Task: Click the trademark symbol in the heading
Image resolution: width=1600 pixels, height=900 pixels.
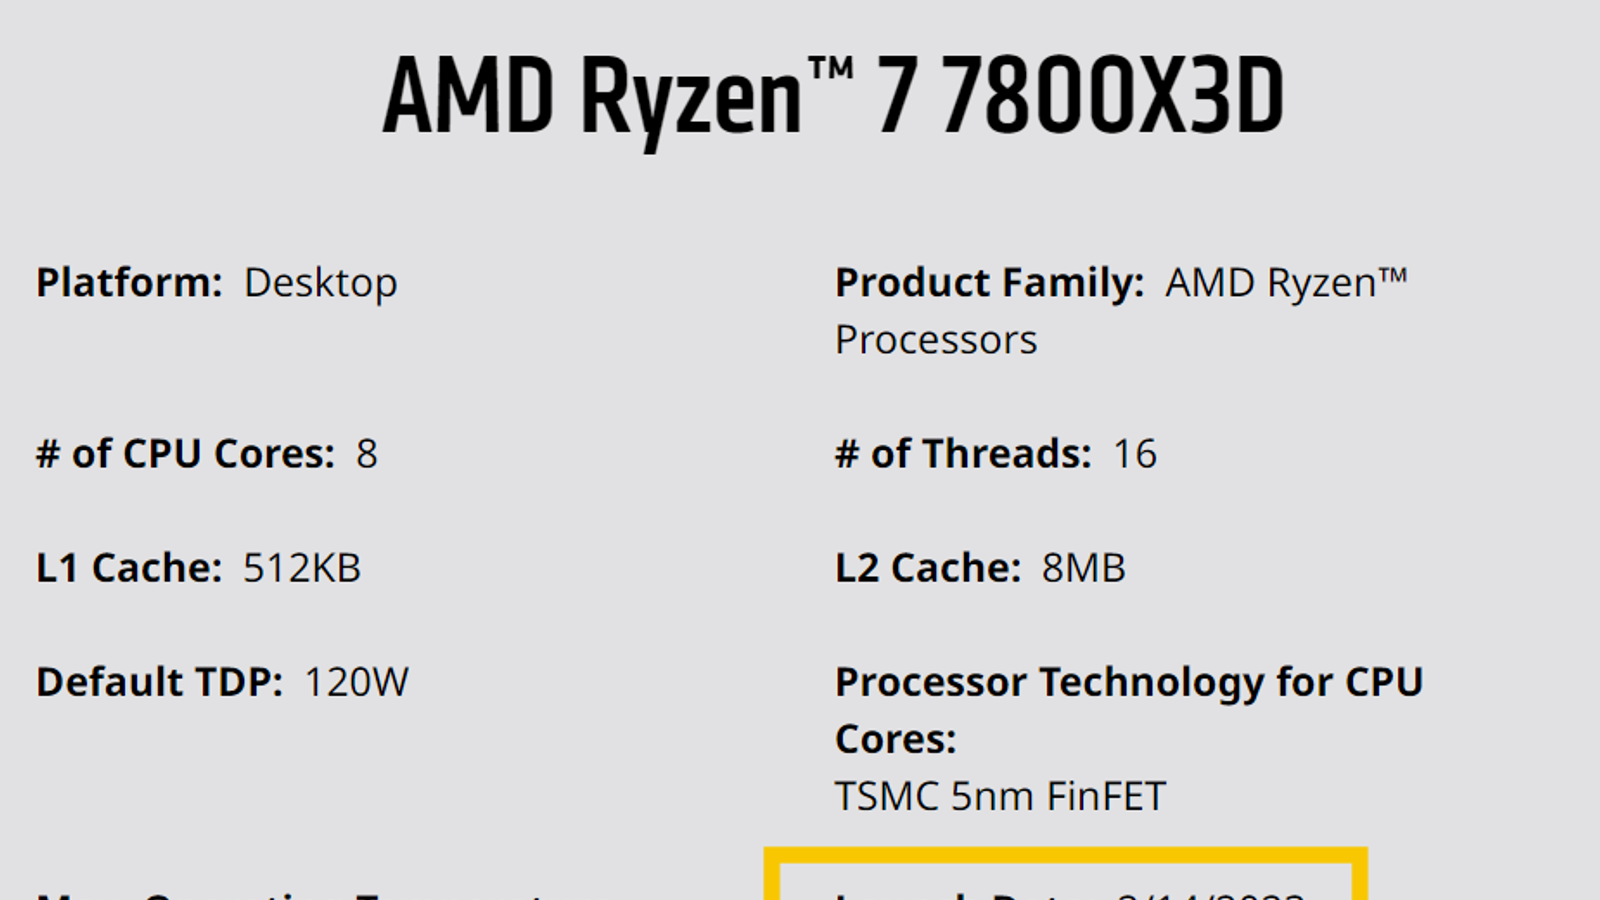Action: 830,70
